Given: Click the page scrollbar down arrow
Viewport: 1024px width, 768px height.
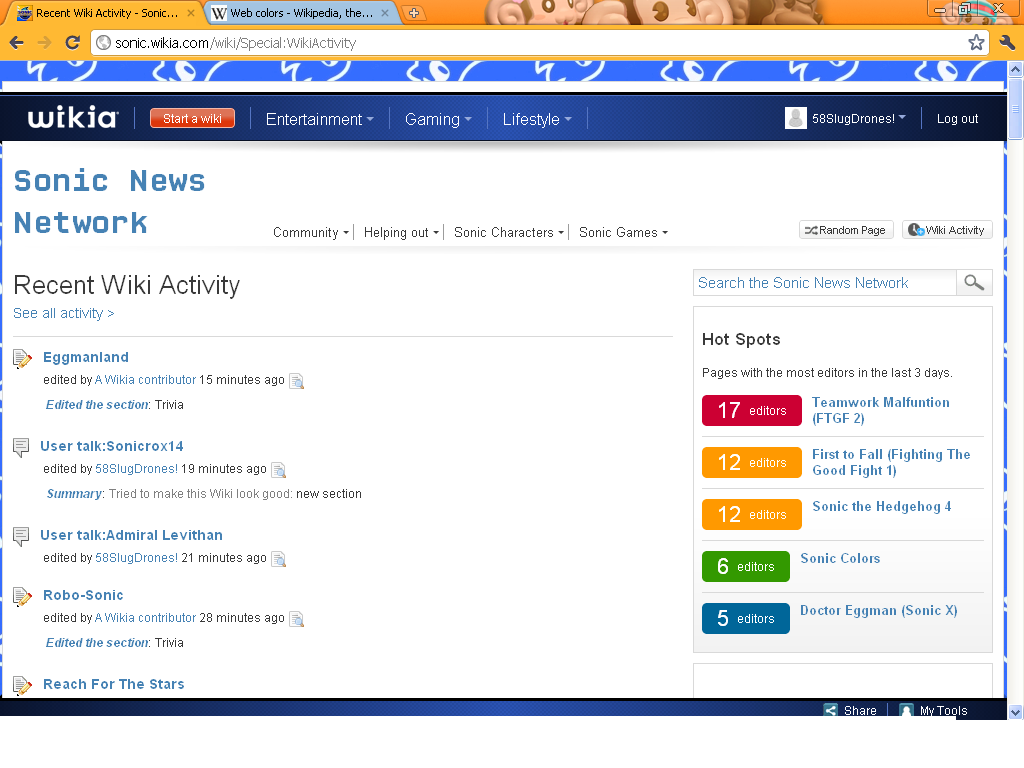Looking at the screenshot, I should (1015, 712).
